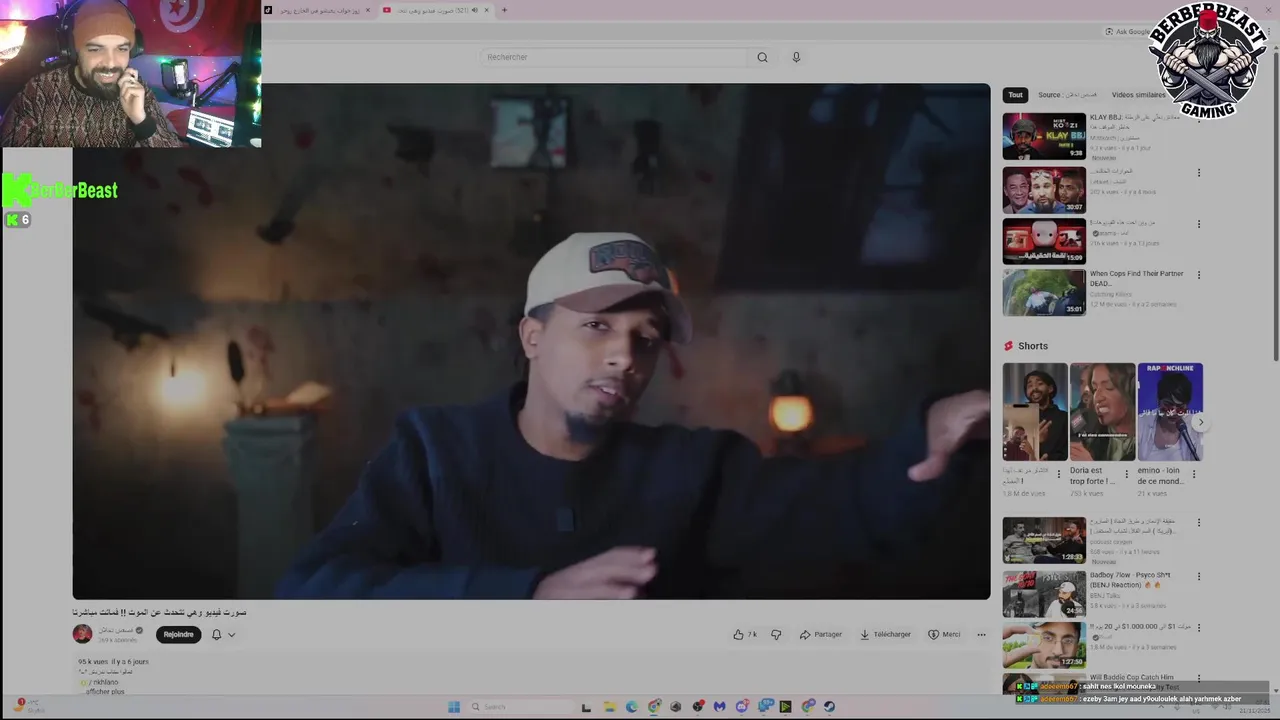Open Badboy 7low - Psyco Sh*t video title
Viewport: 1280px width, 720px height.
click(x=1130, y=580)
